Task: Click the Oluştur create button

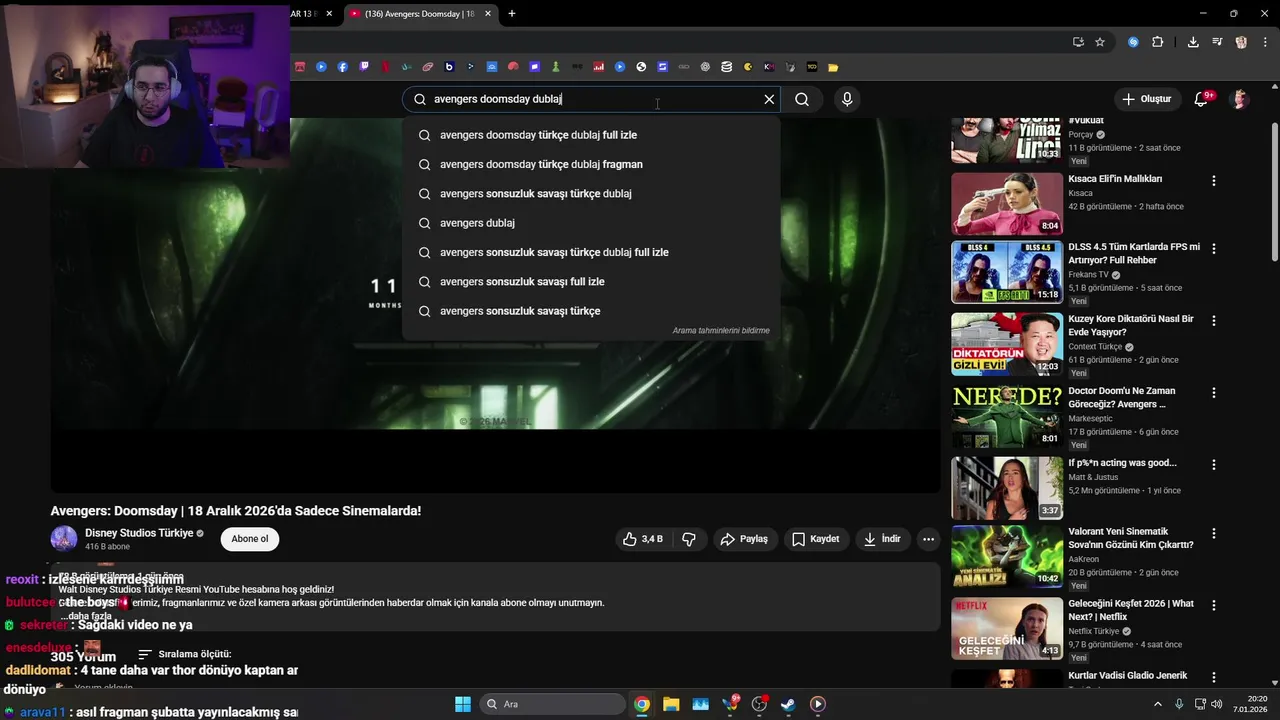Action: tap(1146, 99)
